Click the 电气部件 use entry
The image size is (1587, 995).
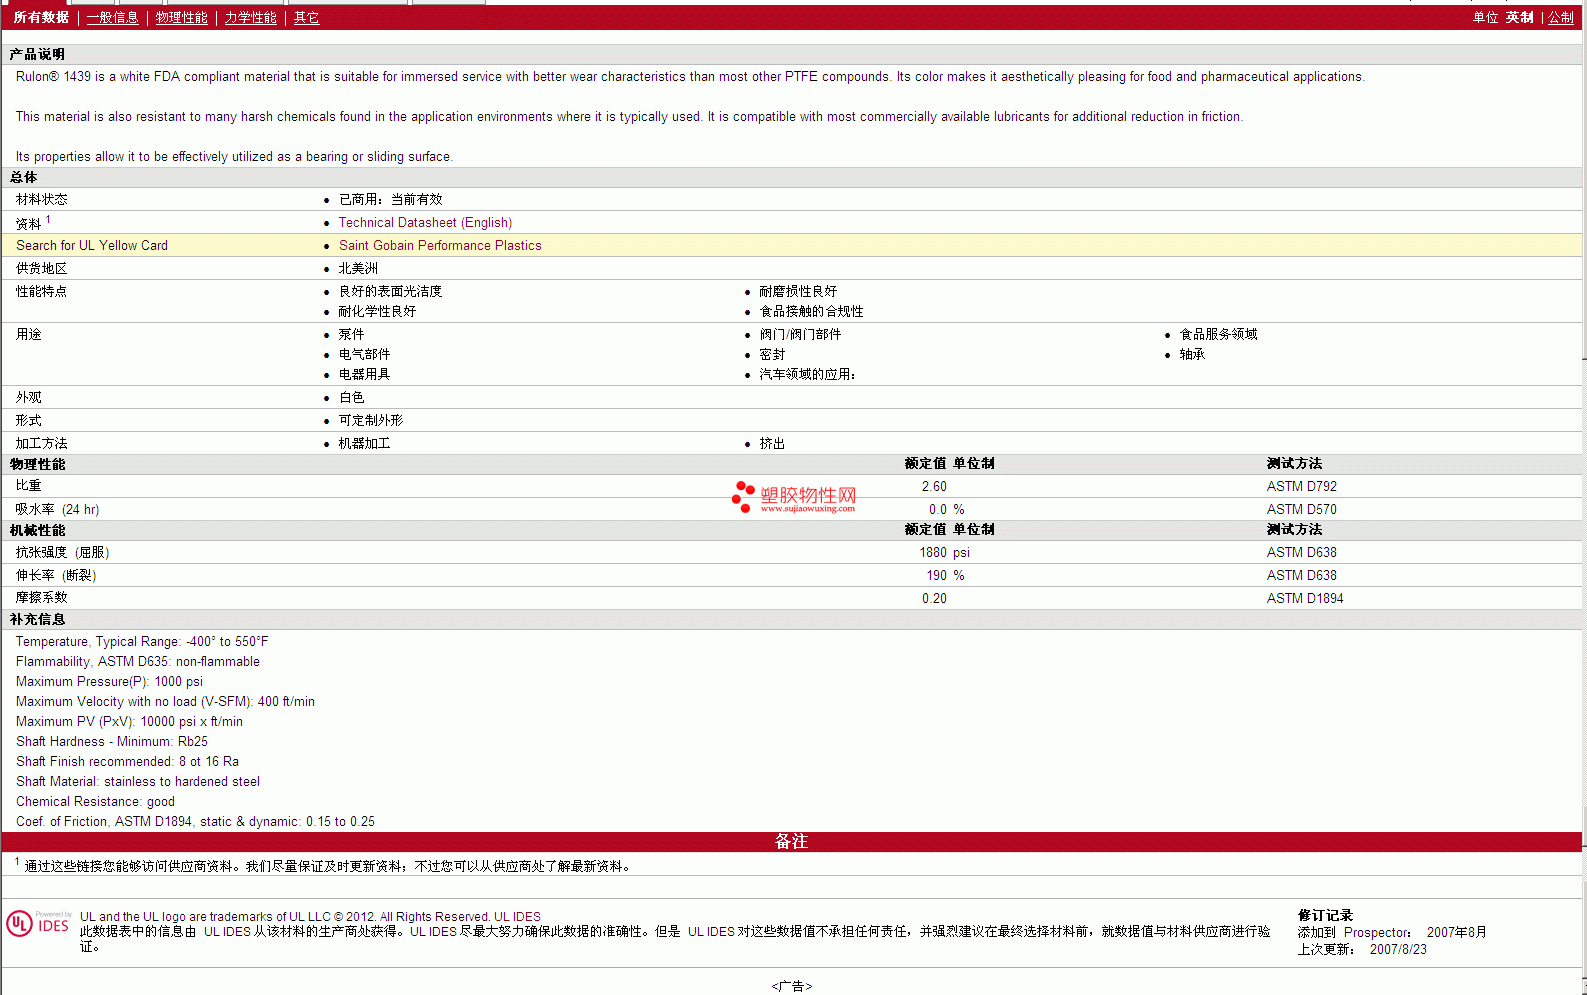click(x=364, y=354)
